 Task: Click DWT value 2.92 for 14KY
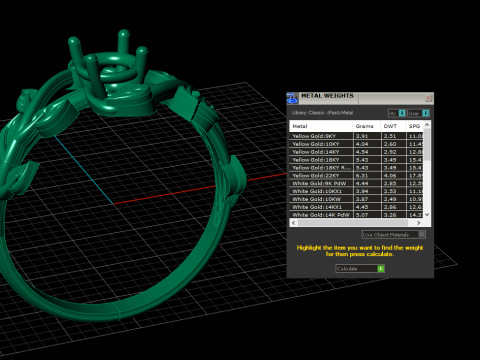coord(390,152)
